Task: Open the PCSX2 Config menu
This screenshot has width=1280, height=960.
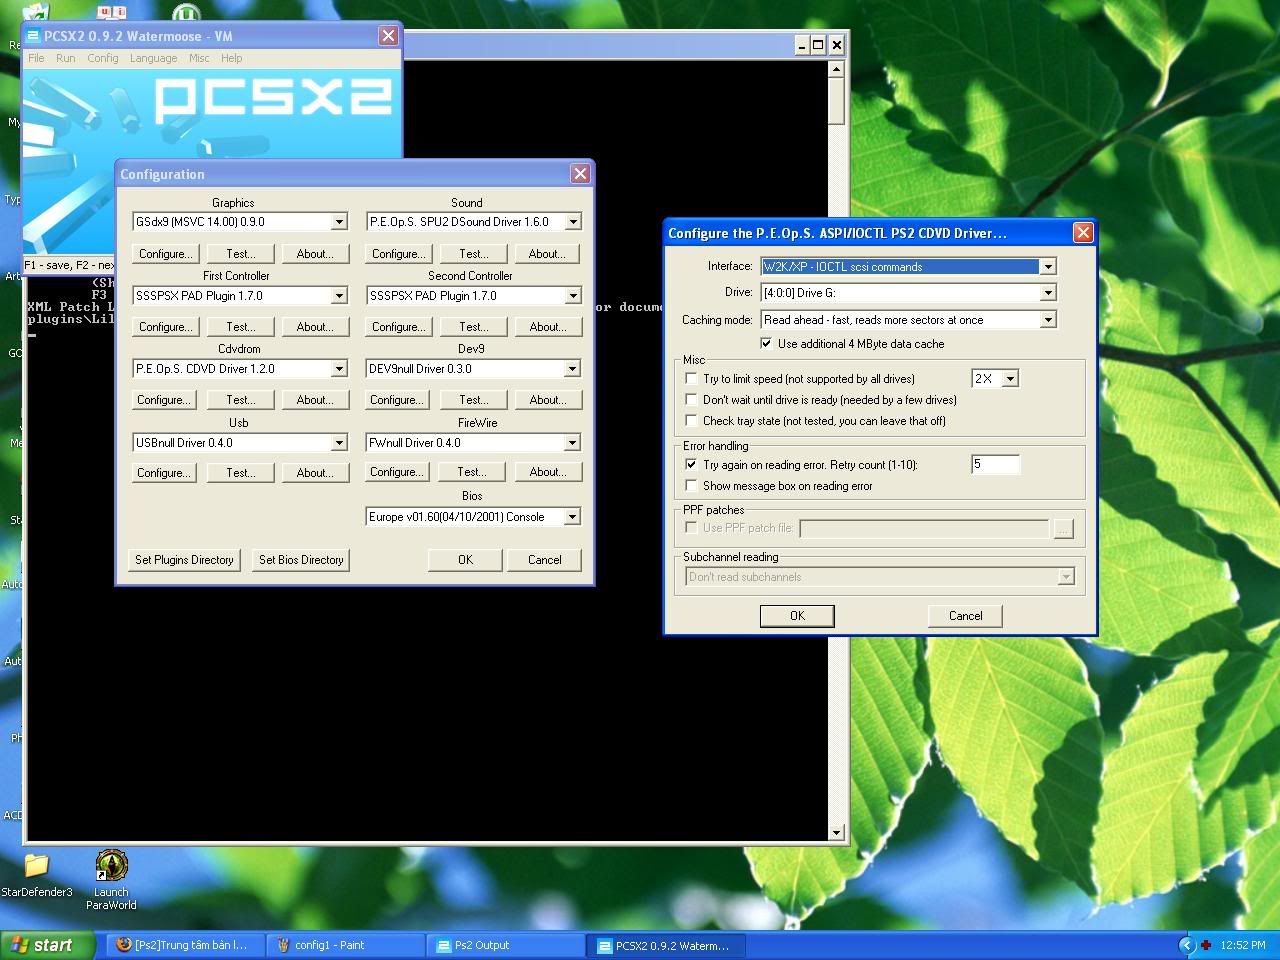Action: [x=103, y=58]
